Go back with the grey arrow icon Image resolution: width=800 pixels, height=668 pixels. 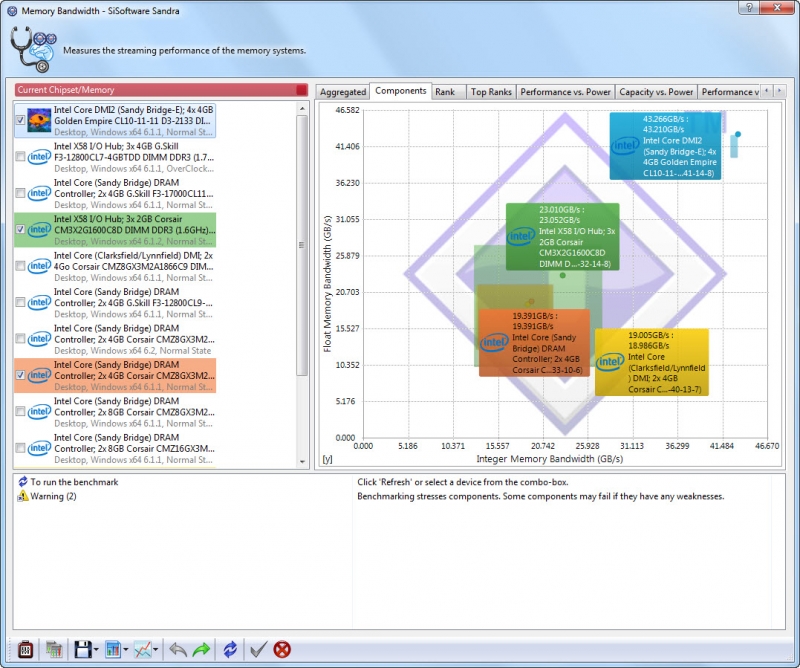coord(178,649)
